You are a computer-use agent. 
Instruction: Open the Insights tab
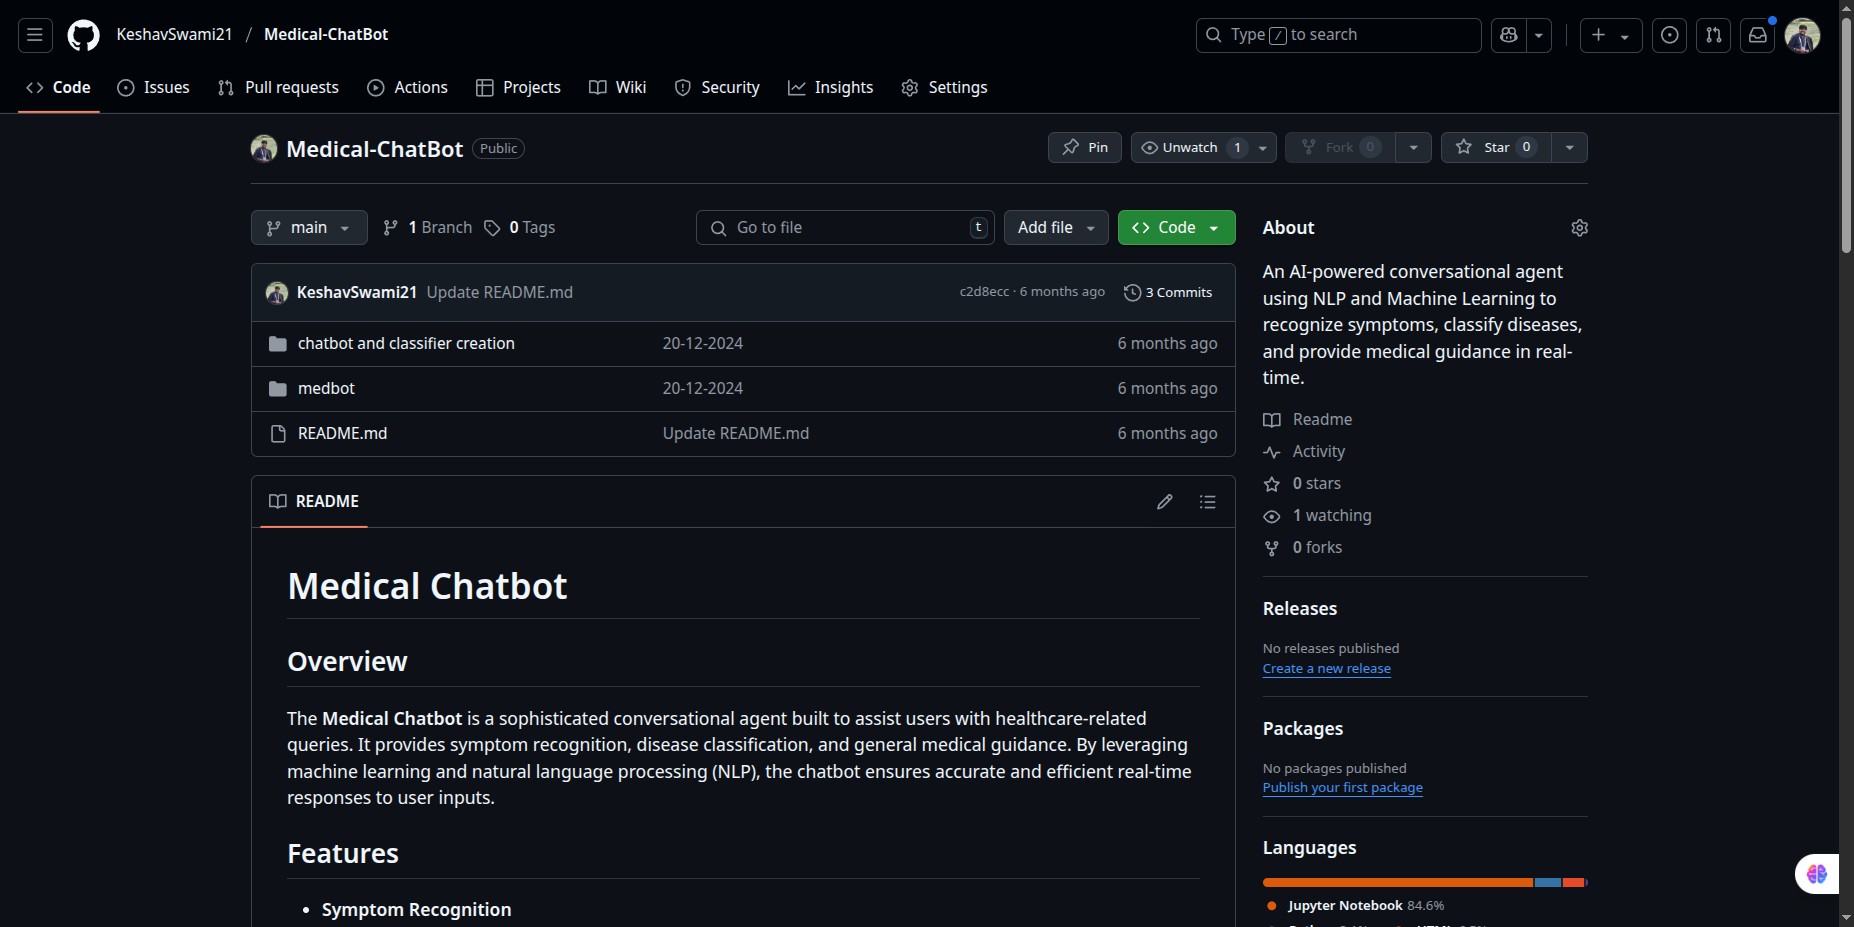[x=830, y=88]
